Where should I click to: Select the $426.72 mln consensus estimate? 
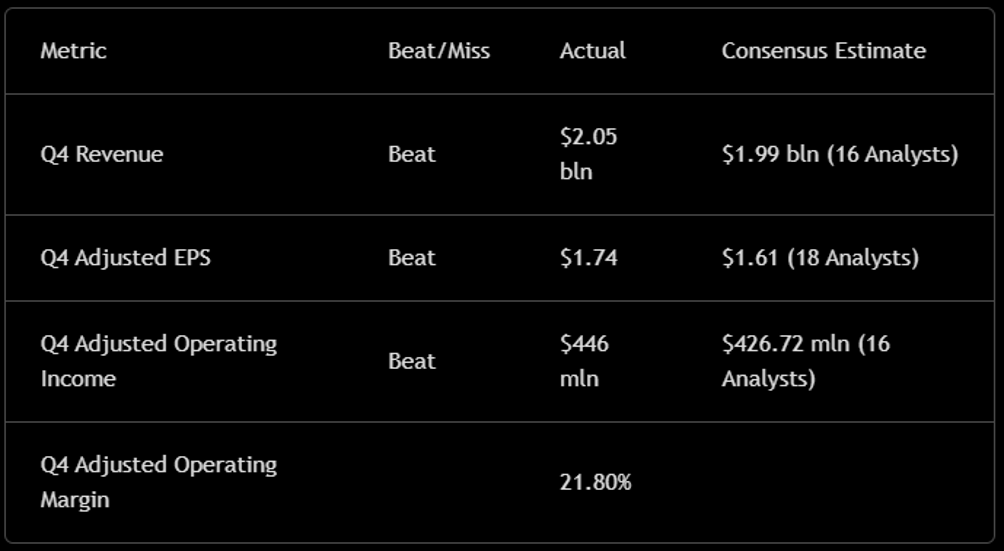[x=806, y=361]
